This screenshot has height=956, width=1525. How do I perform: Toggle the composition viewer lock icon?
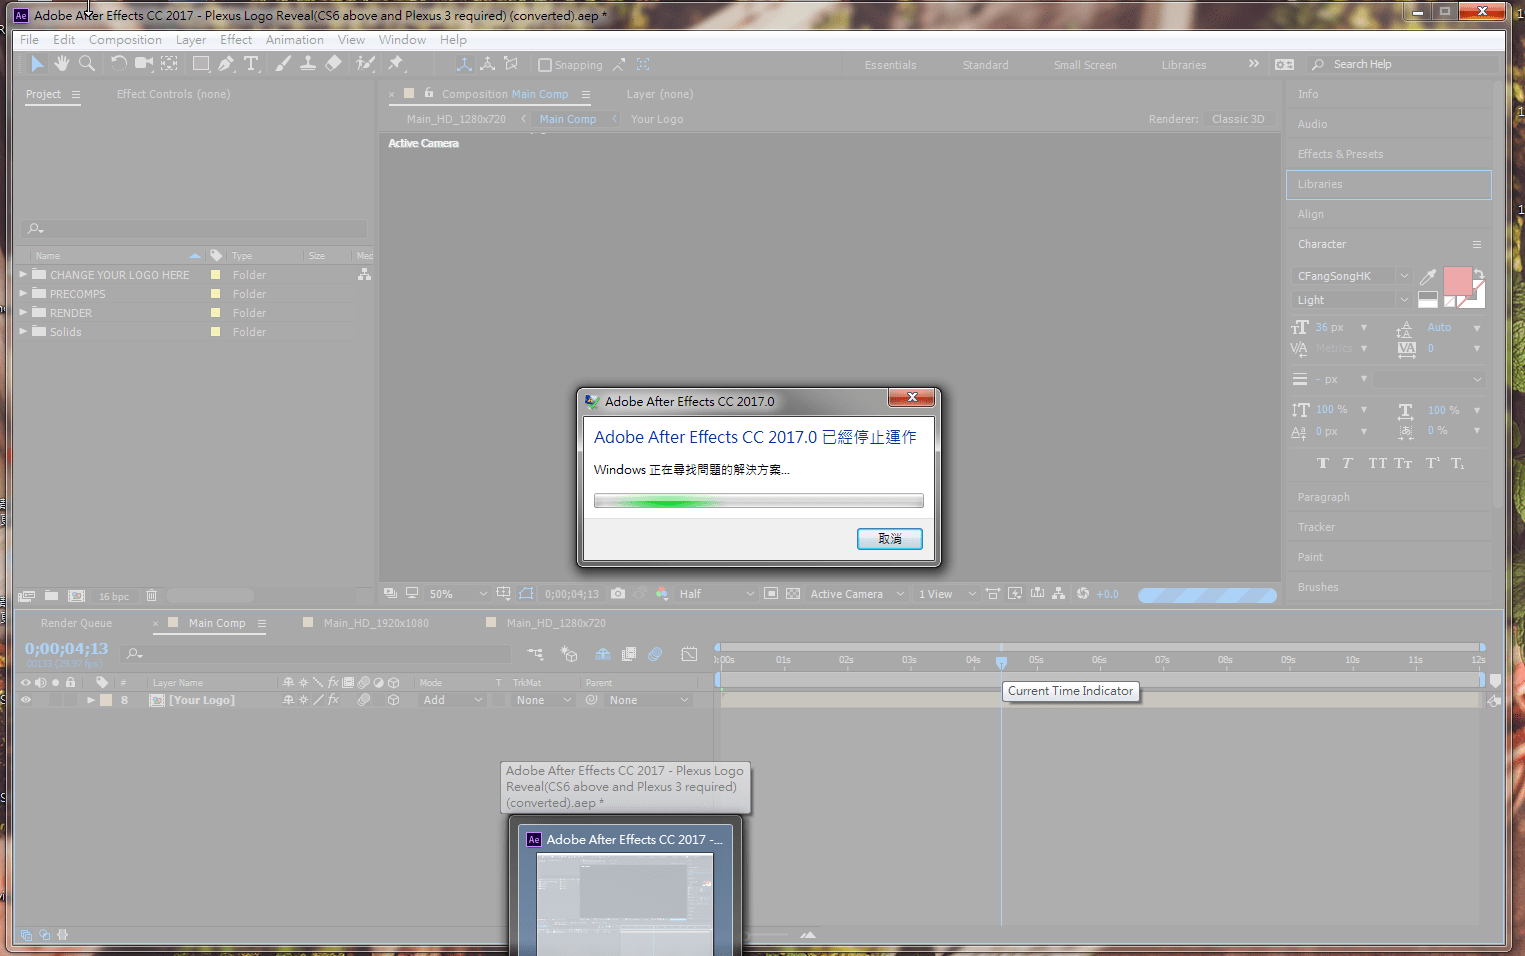point(429,93)
